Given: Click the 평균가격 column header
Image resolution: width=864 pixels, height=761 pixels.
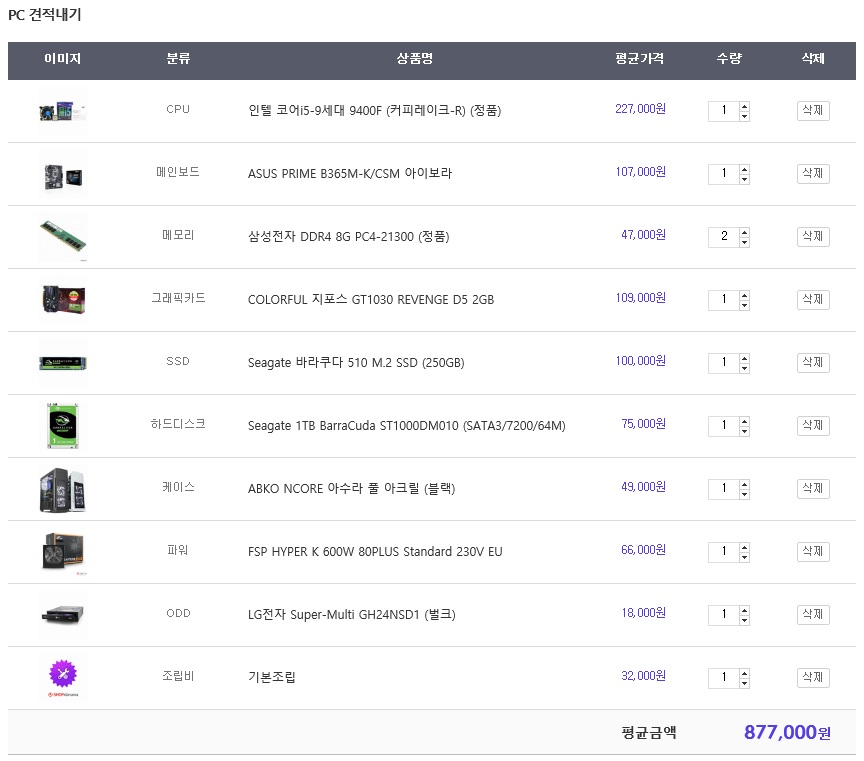Looking at the screenshot, I should click(x=640, y=58).
